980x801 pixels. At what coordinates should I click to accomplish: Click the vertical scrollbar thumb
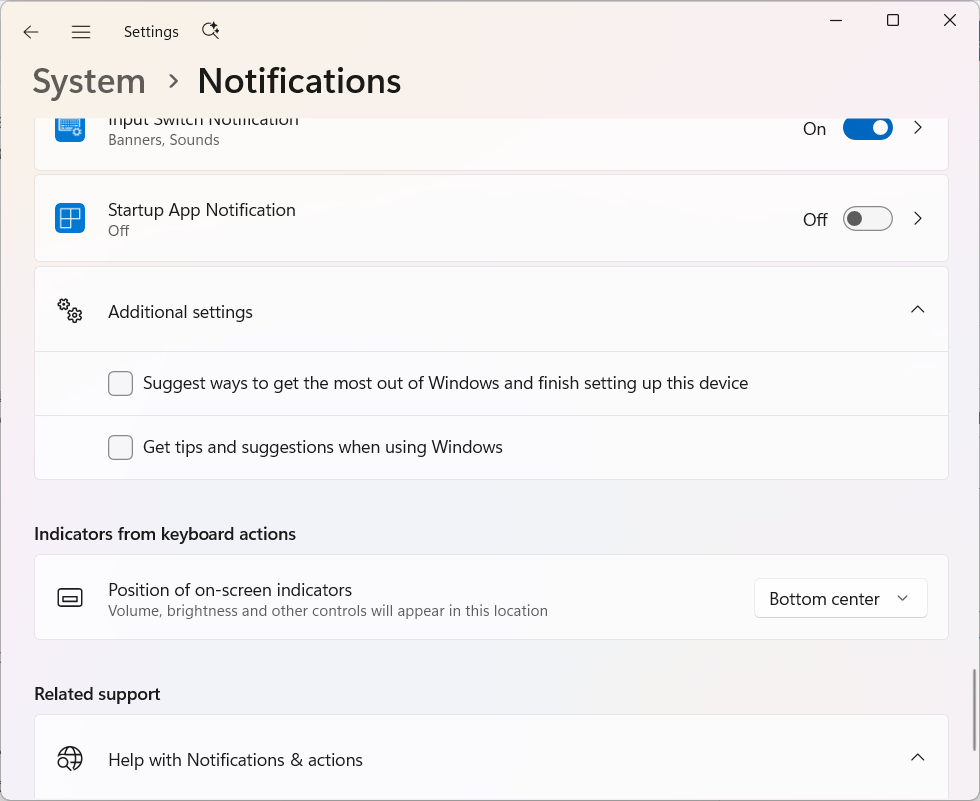pos(974,710)
